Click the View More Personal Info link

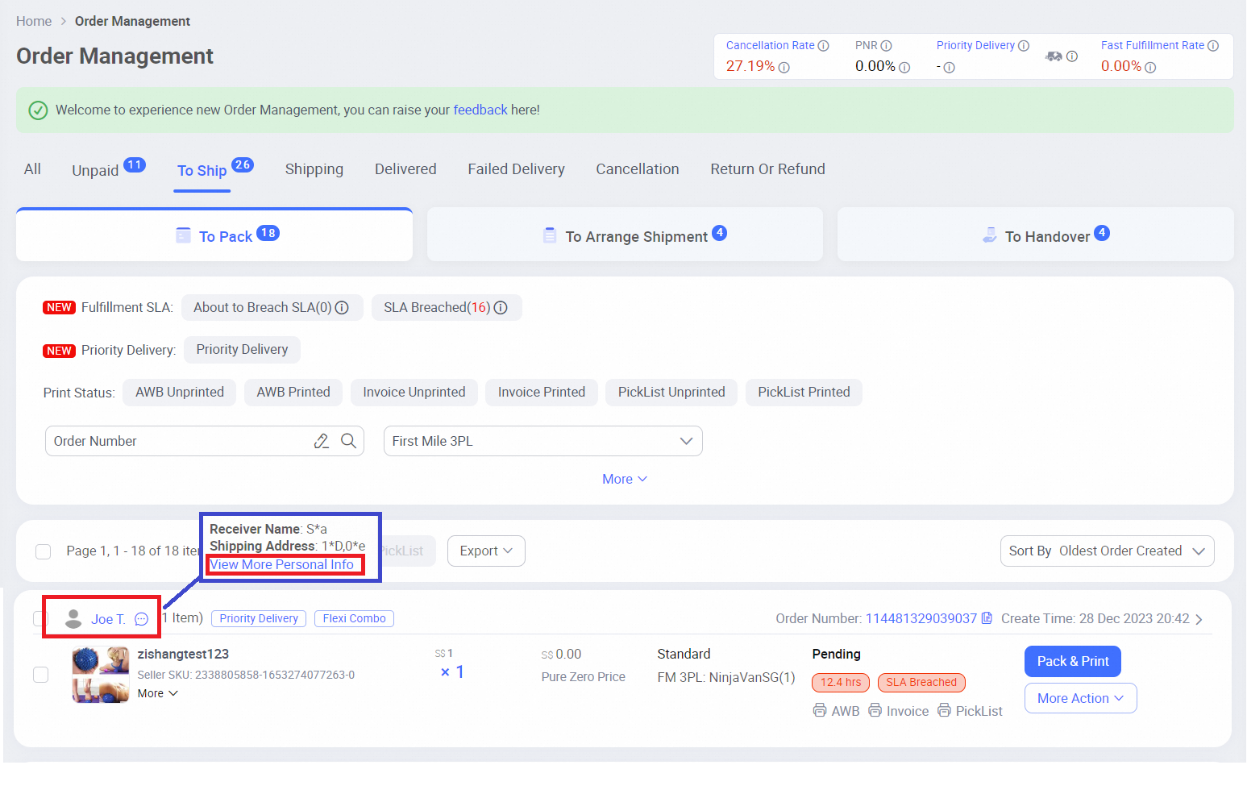(x=283, y=565)
